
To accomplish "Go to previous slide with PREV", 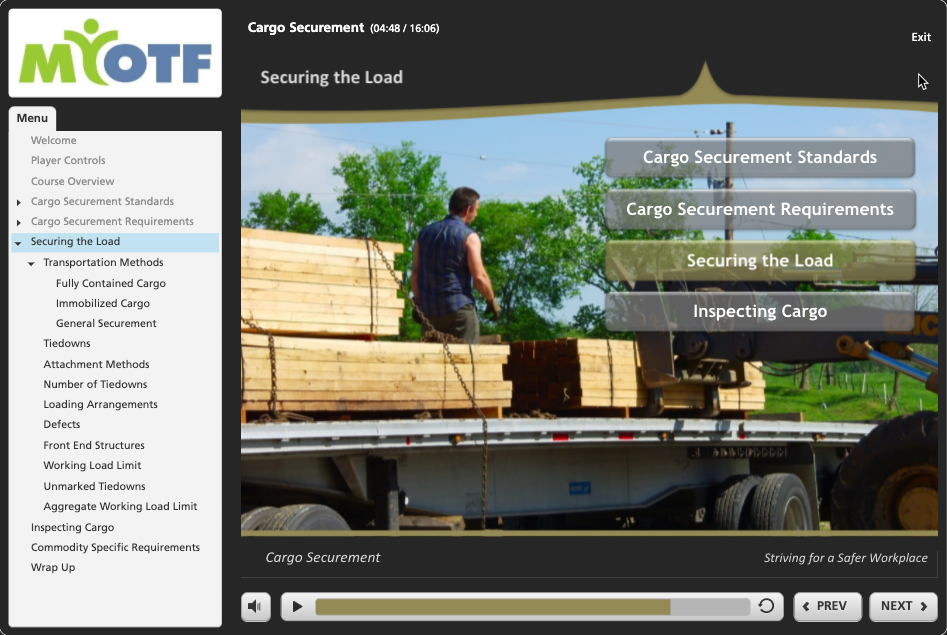I will click(827, 606).
